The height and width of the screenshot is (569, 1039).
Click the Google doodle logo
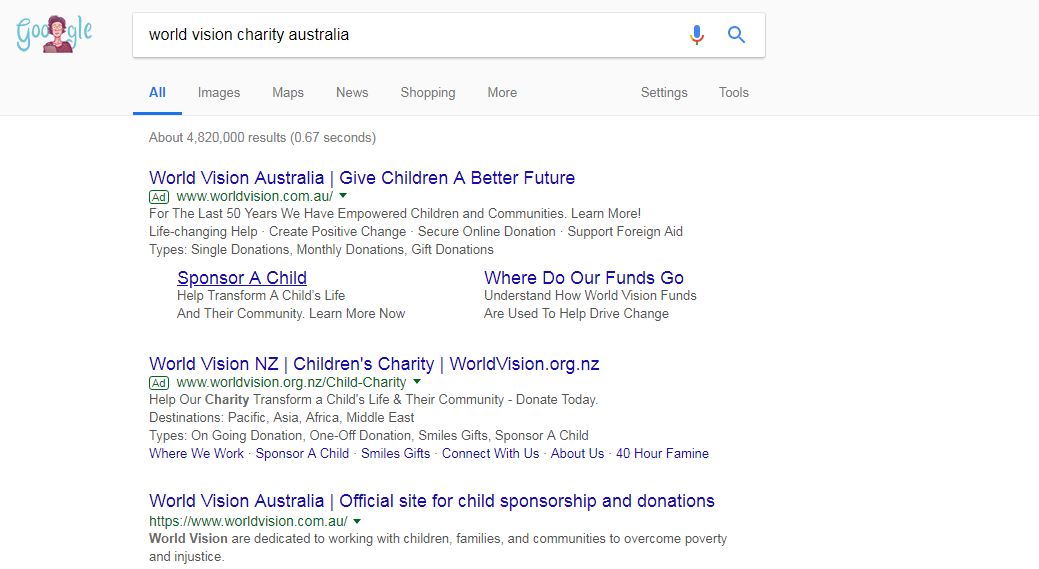click(x=54, y=34)
